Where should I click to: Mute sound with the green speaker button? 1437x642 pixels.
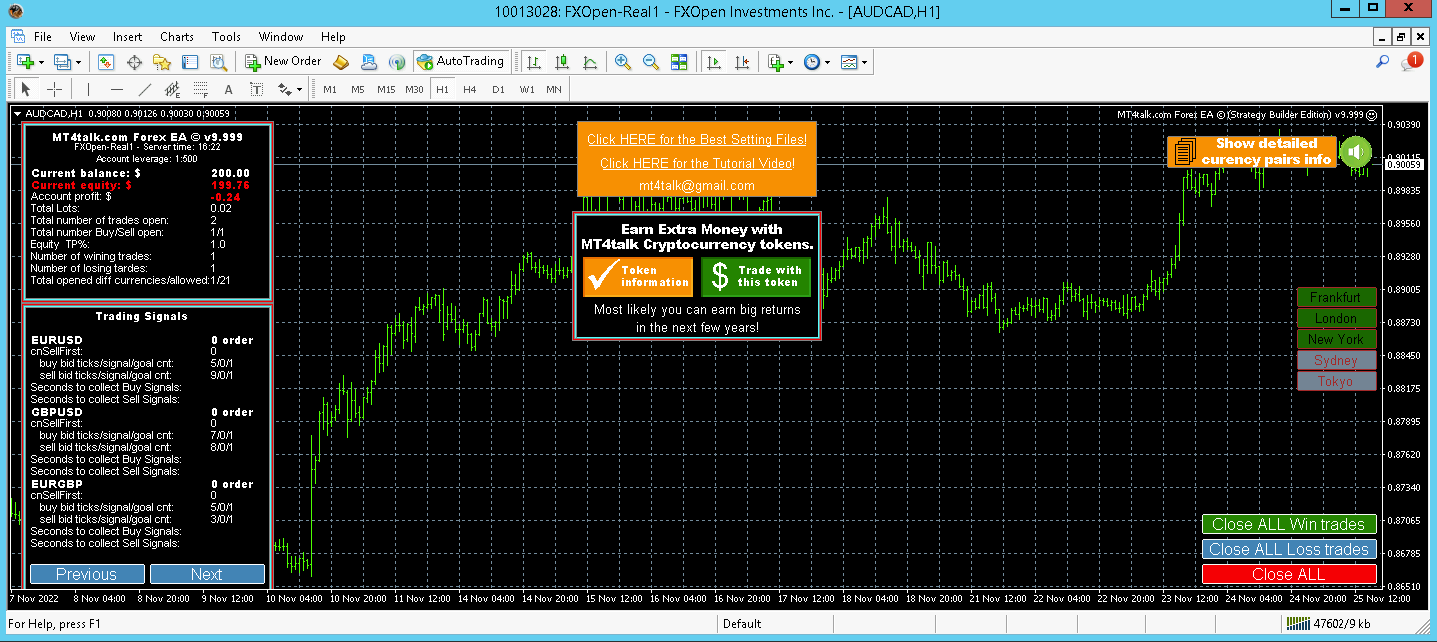coord(1356,152)
